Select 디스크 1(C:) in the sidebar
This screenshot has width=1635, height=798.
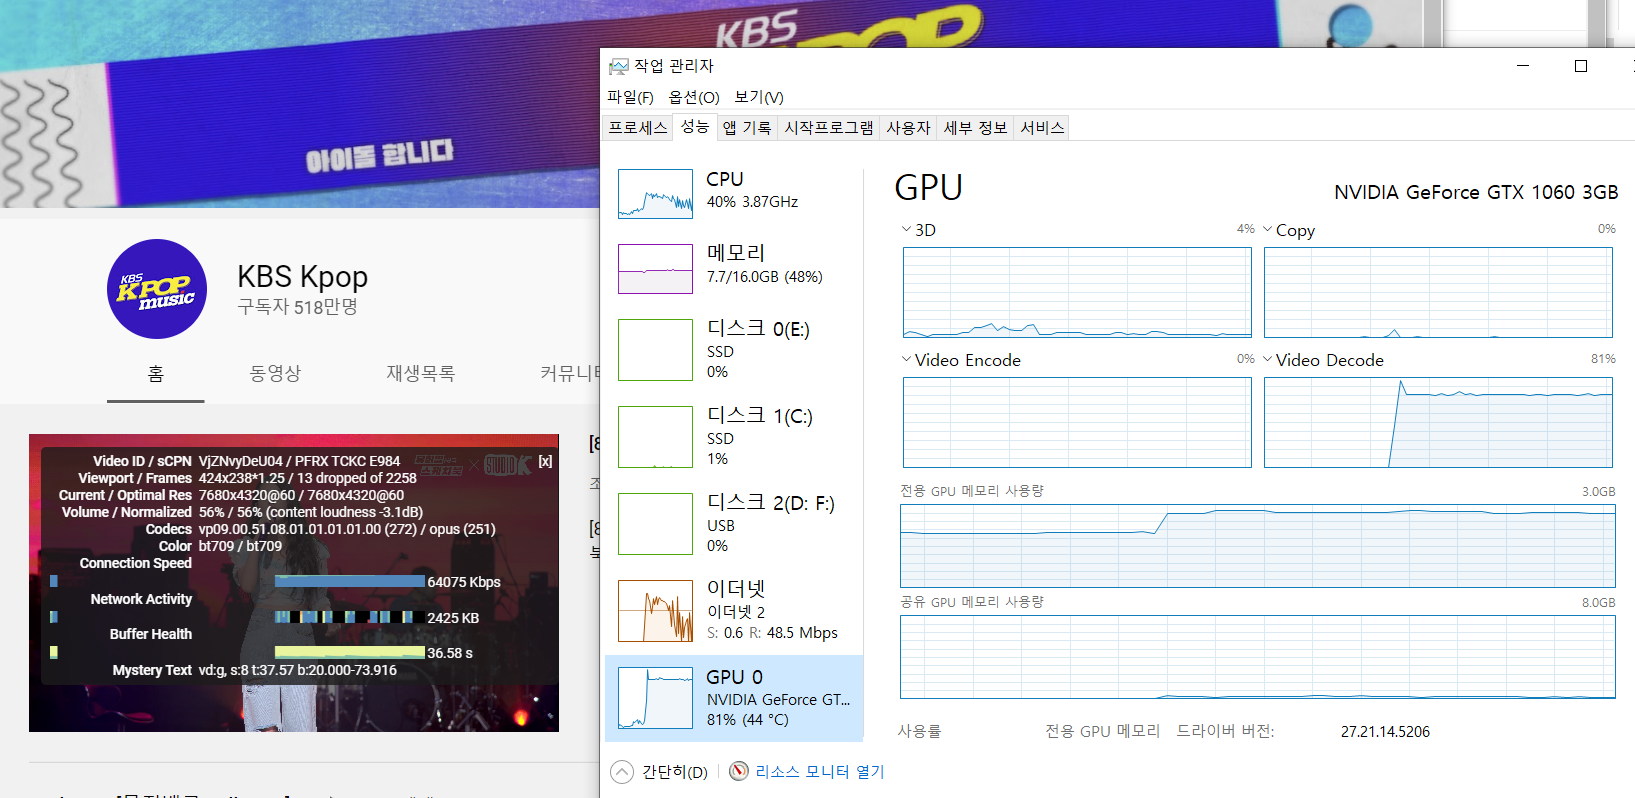[x=734, y=437]
